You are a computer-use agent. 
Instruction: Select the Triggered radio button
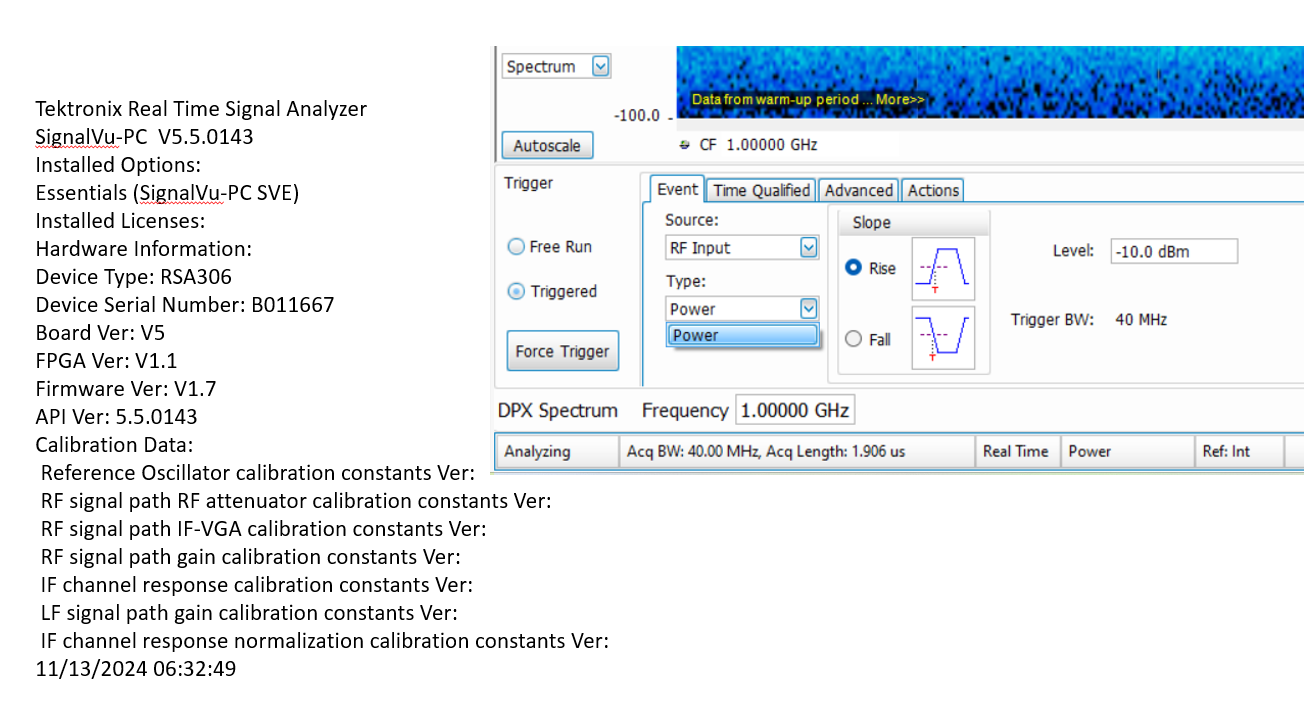(517, 292)
